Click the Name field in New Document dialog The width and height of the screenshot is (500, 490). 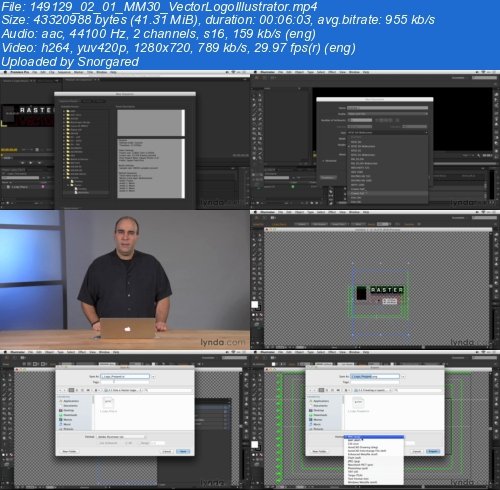click(388, 108)
